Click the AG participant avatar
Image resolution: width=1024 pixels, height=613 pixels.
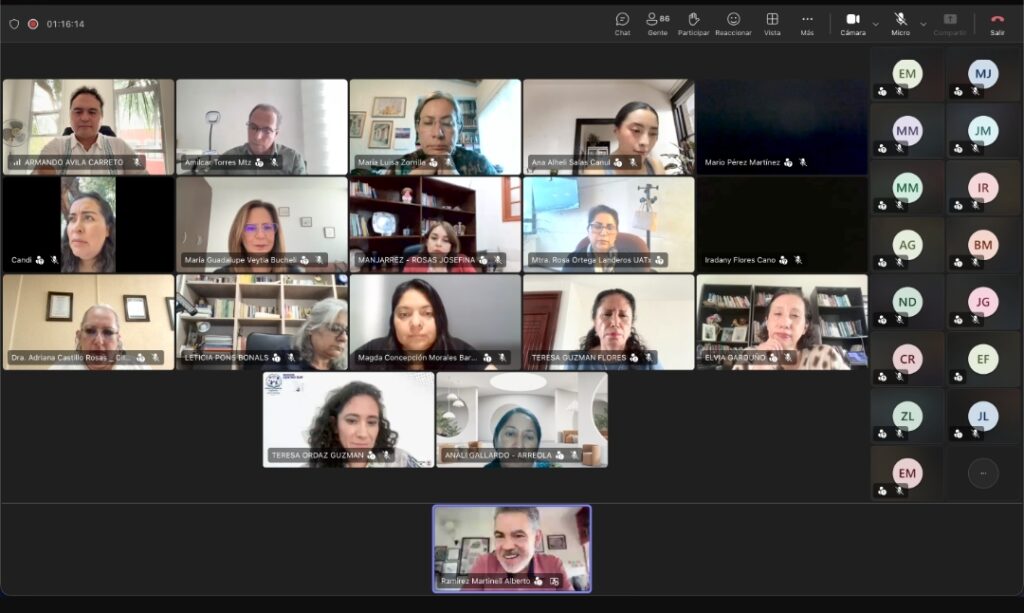[x=907, y=245]
